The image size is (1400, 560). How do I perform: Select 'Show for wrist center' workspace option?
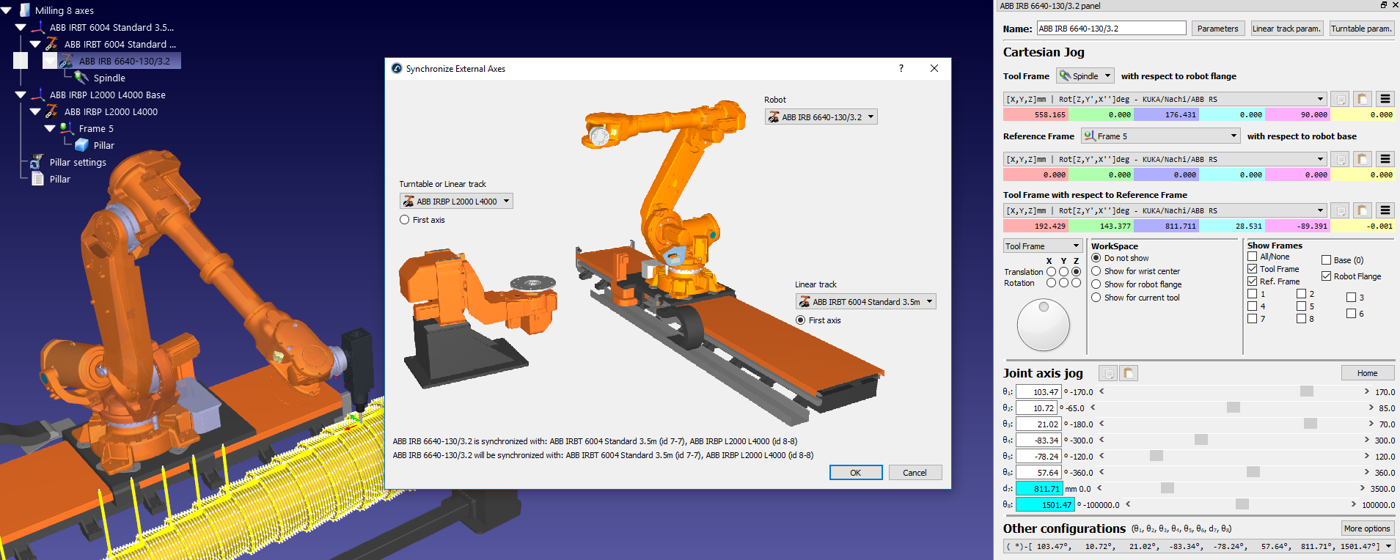tap(1096, 271)
